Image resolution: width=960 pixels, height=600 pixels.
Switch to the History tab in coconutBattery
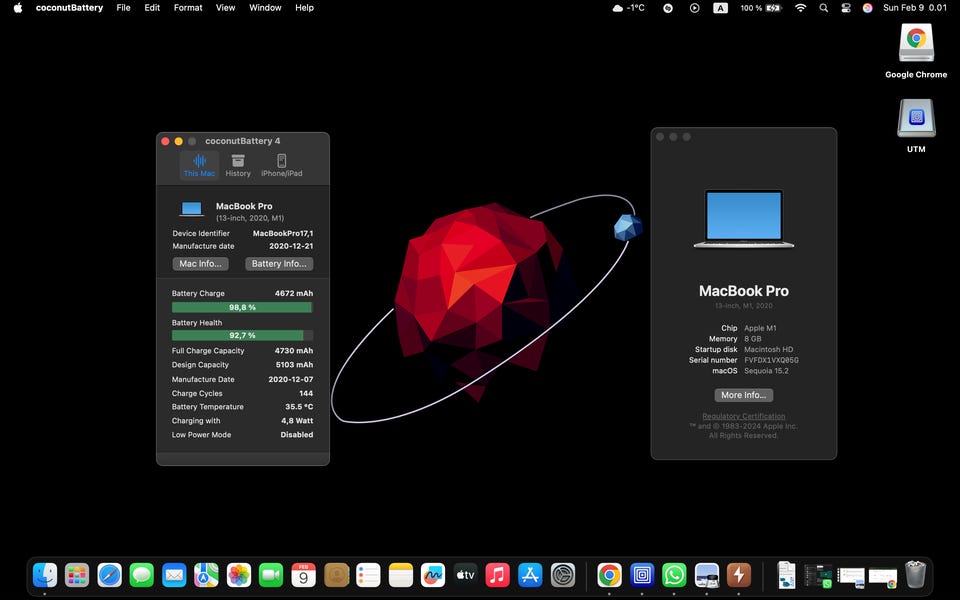click(238, 165)
